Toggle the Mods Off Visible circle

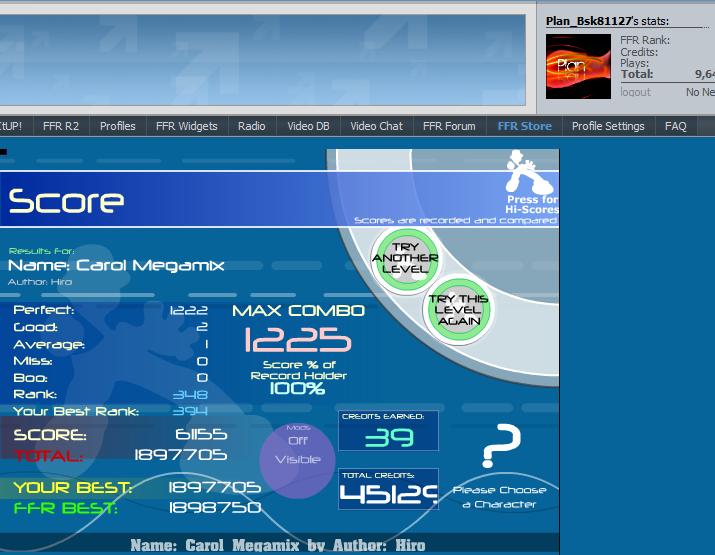(x=297, y=460)
